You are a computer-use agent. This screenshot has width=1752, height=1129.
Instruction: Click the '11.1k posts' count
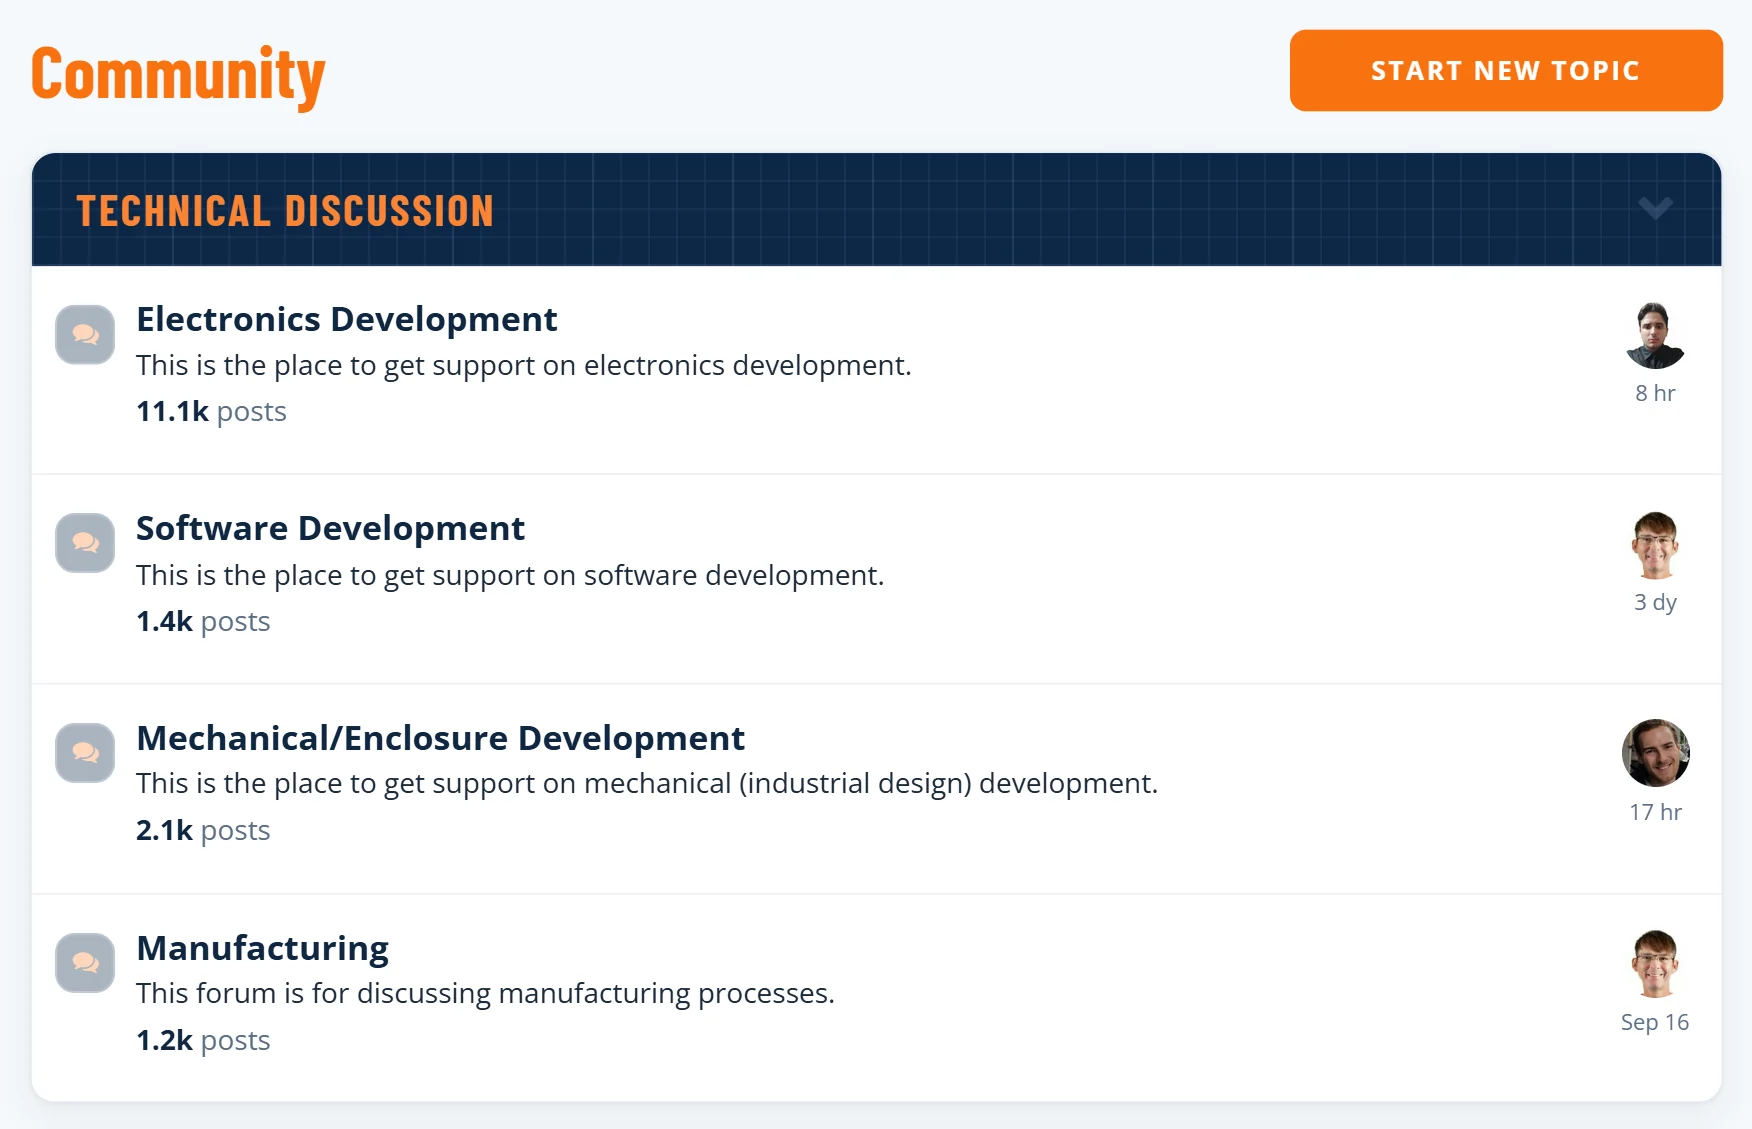point(211,411)
